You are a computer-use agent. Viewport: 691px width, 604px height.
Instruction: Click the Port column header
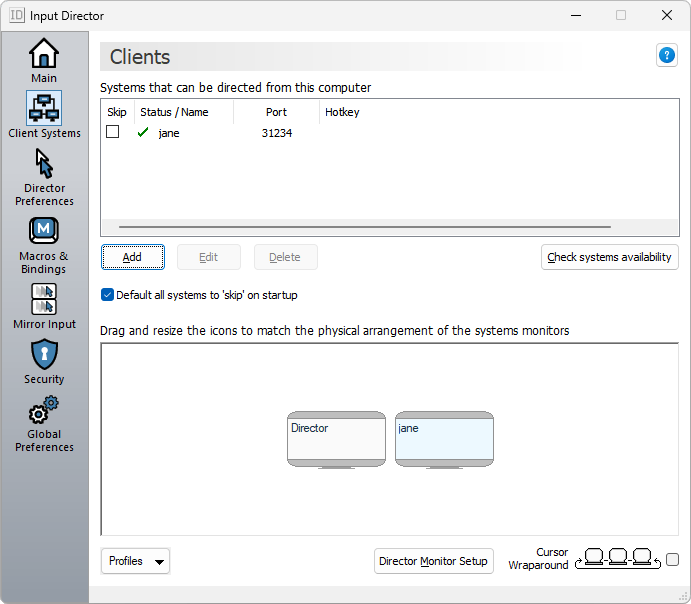coord(276,112)
